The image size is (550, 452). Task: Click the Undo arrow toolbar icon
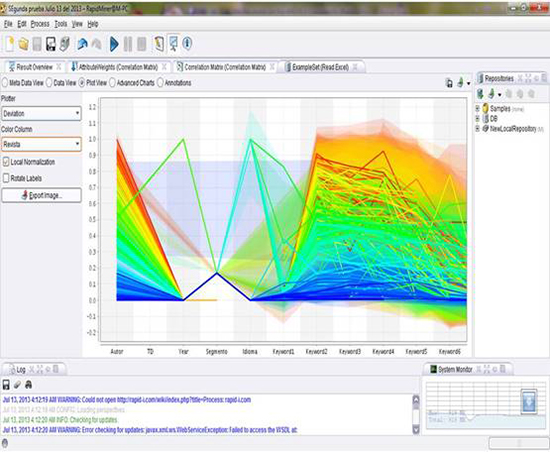click(x=82, y=44)
